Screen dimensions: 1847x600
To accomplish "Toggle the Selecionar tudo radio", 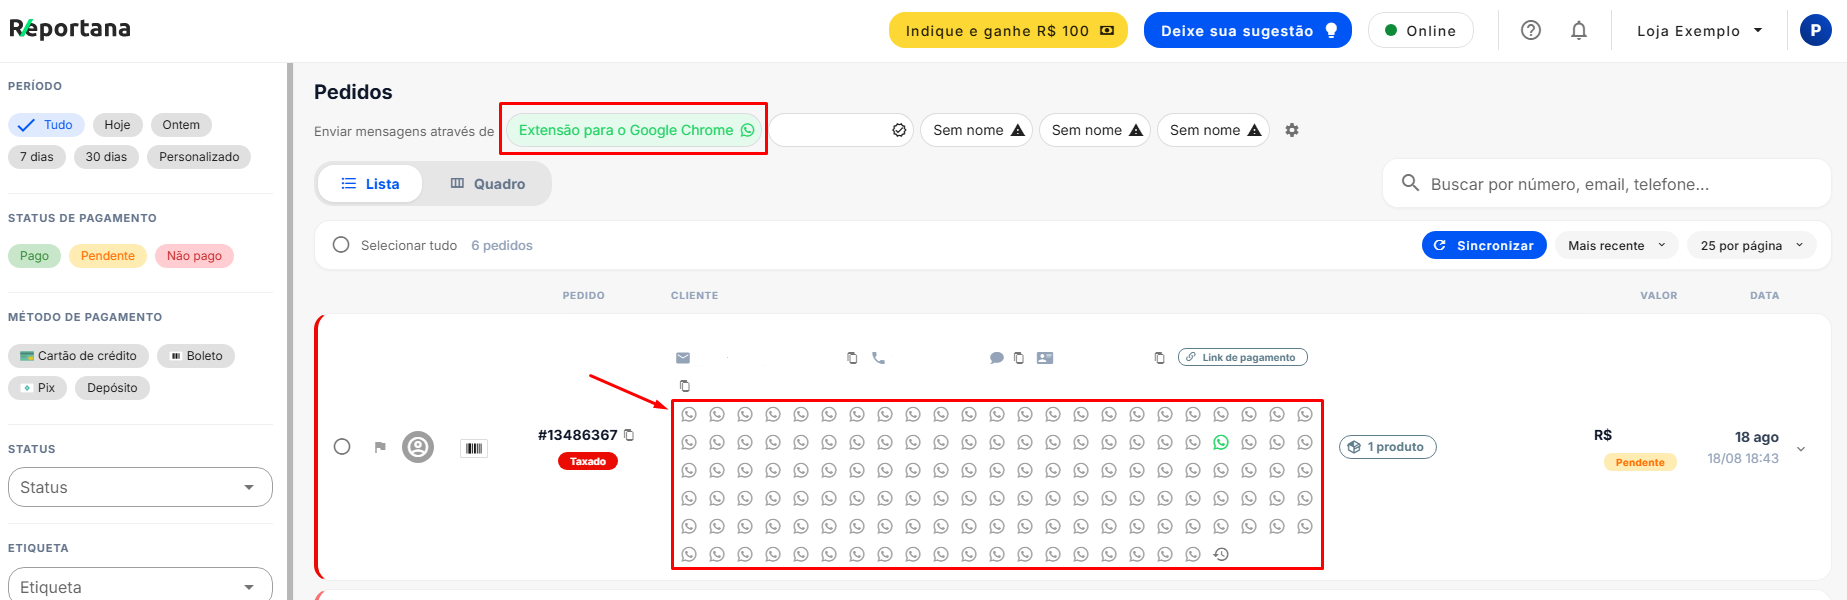I will point(341,245).
